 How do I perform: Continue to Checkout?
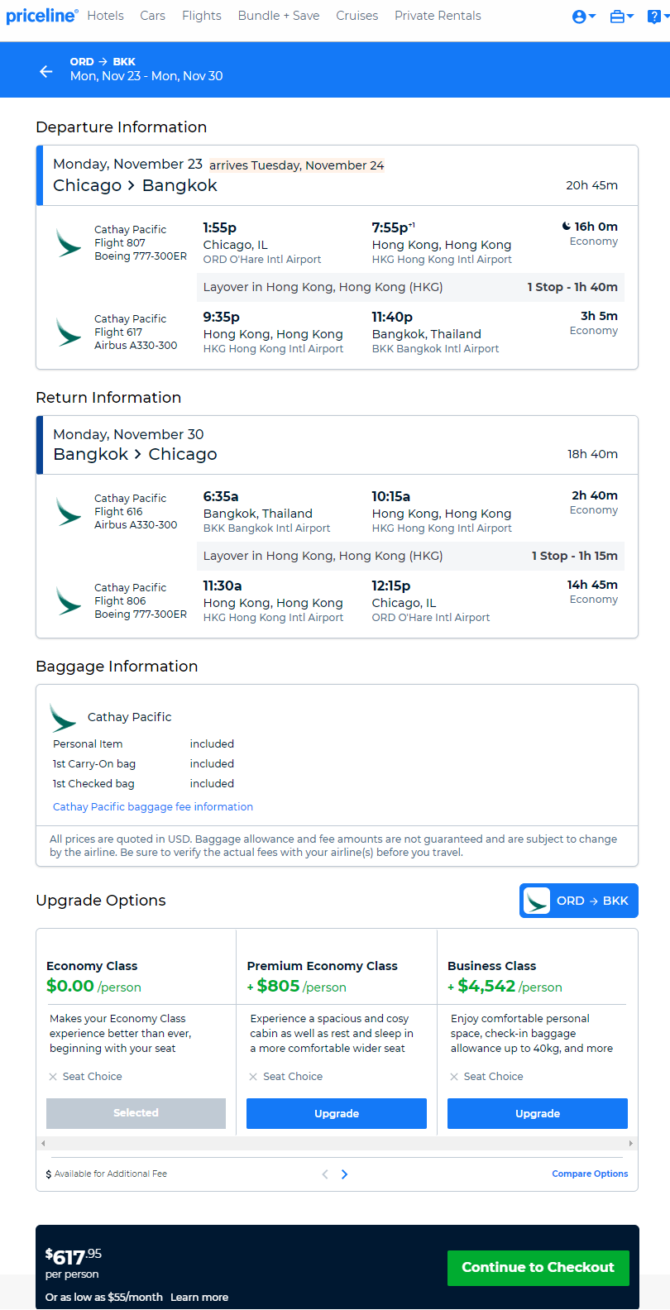coord(538,1267)
